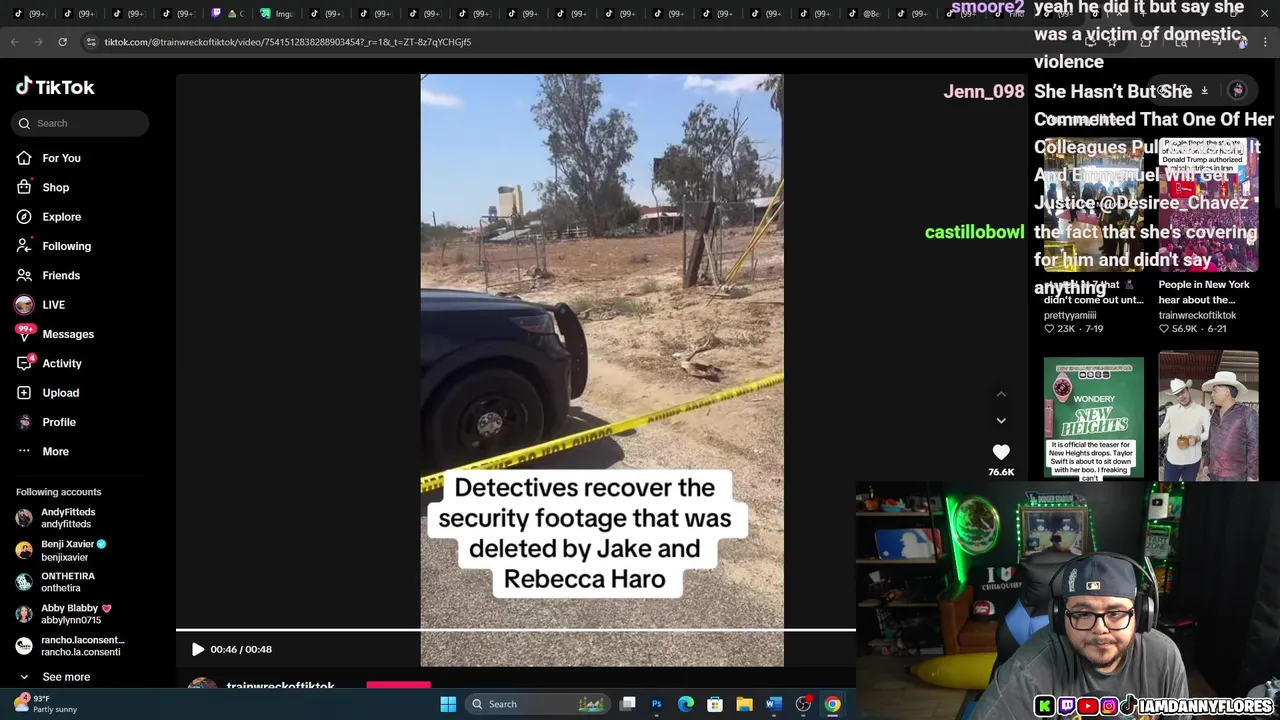Click the TikTok logo
Screen dimensions: 1280x720
click(x=55, y=87)
